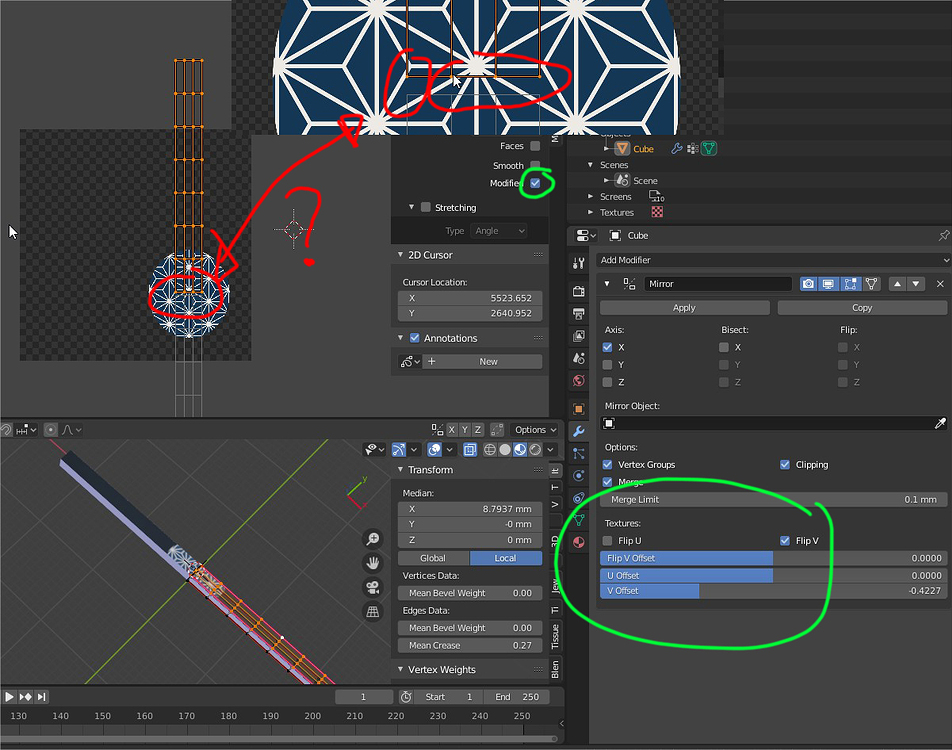Screen dimensions: 952x750
Task: Open the World properties tab
Action: click(x=579, y=381)
